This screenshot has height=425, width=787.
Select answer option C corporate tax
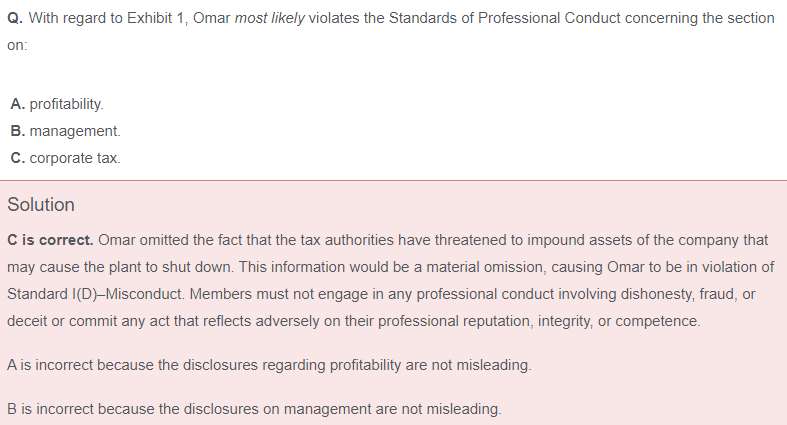tap(65, 158)
